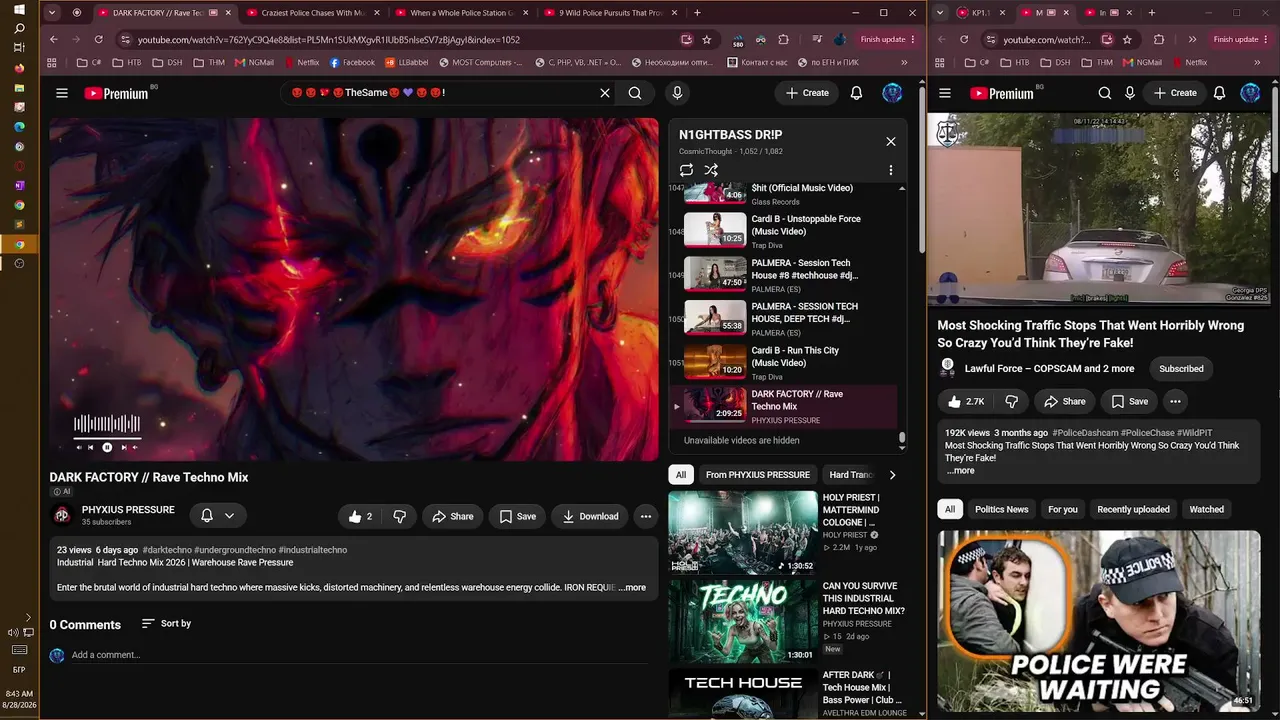The image size is (1280, 720).
Task: Play PALMERA Session Tech House #8 from playlist
Action: point(790,275)
